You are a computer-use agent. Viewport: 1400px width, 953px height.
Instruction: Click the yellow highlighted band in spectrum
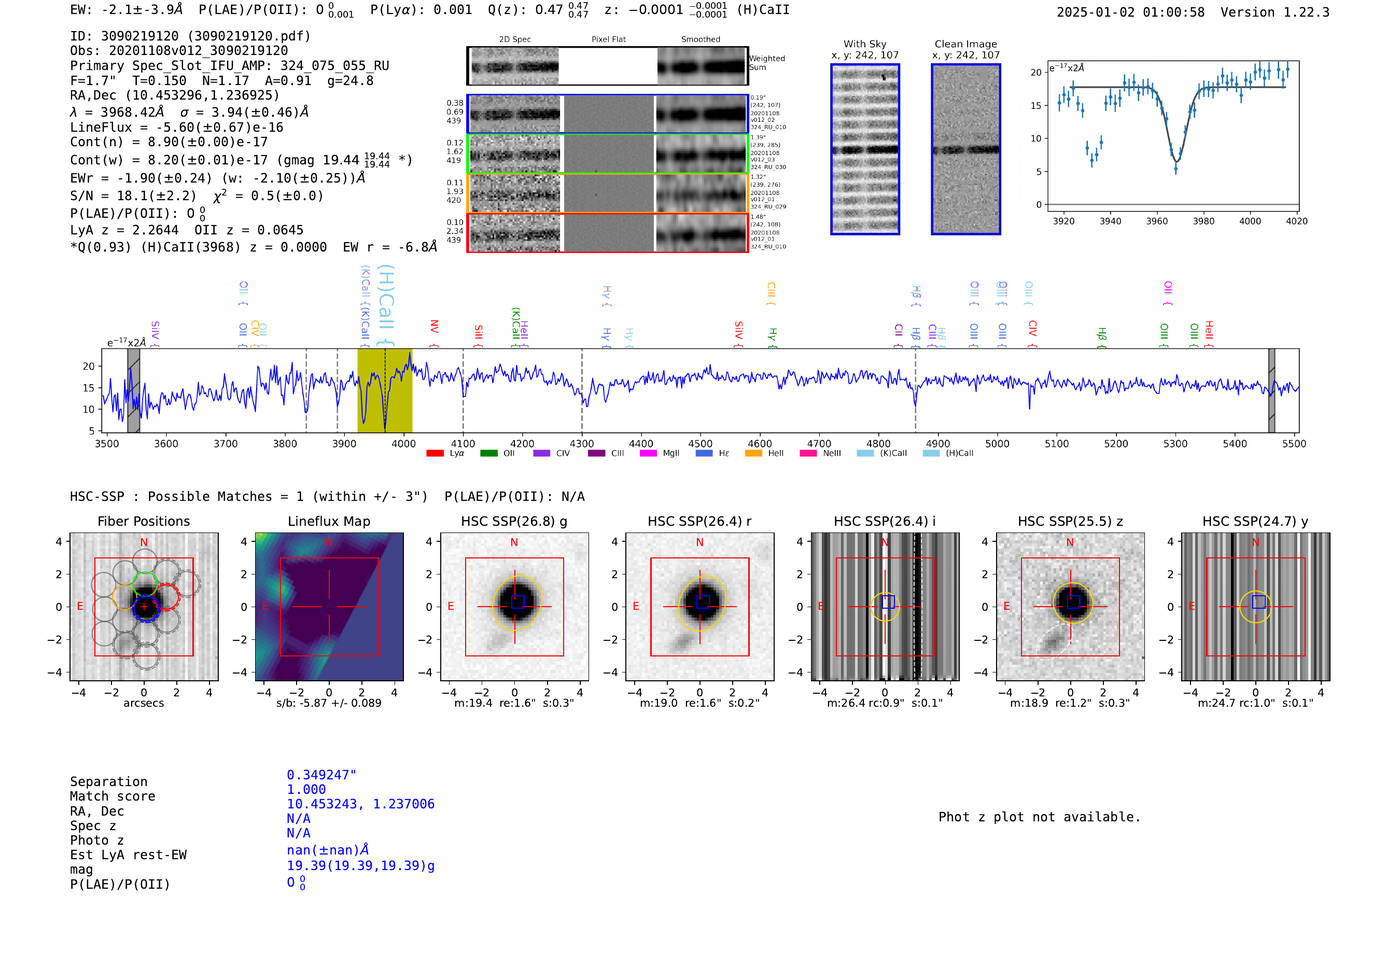pos(385,390)
